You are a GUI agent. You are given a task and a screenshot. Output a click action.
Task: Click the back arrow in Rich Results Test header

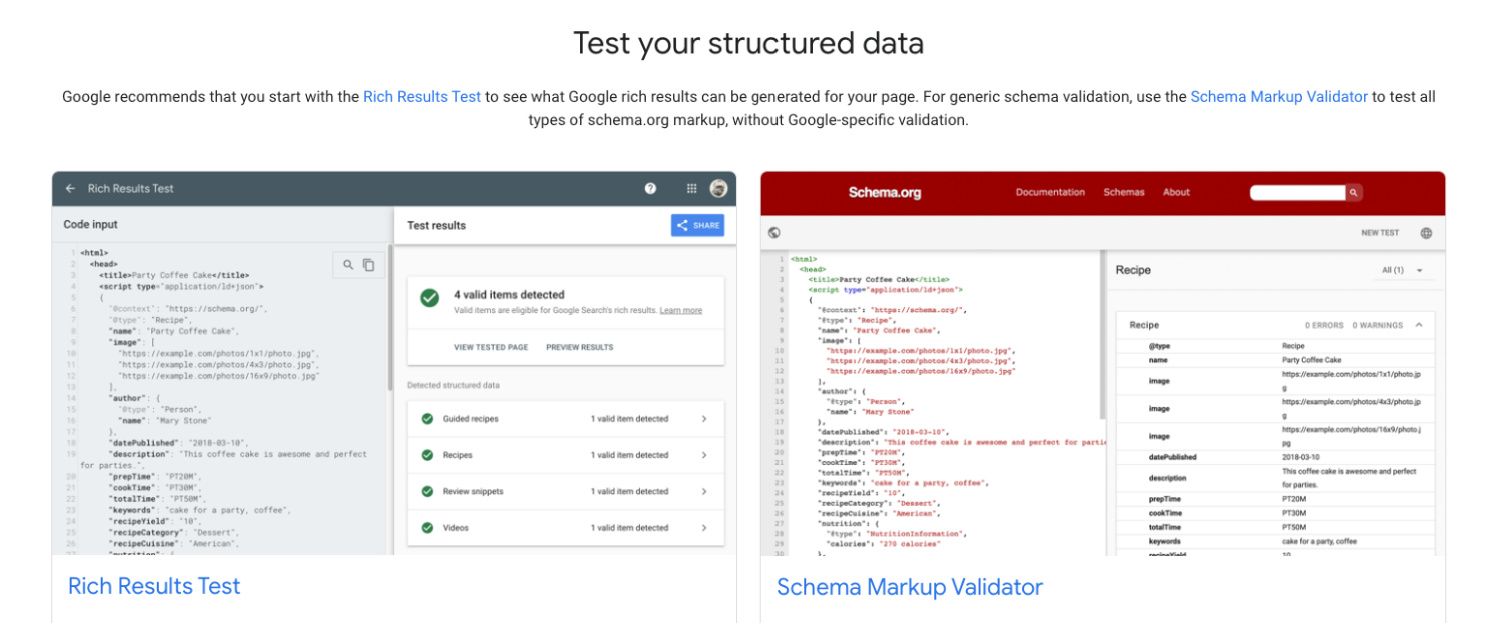pyautogui.click(x=70, y=188)
